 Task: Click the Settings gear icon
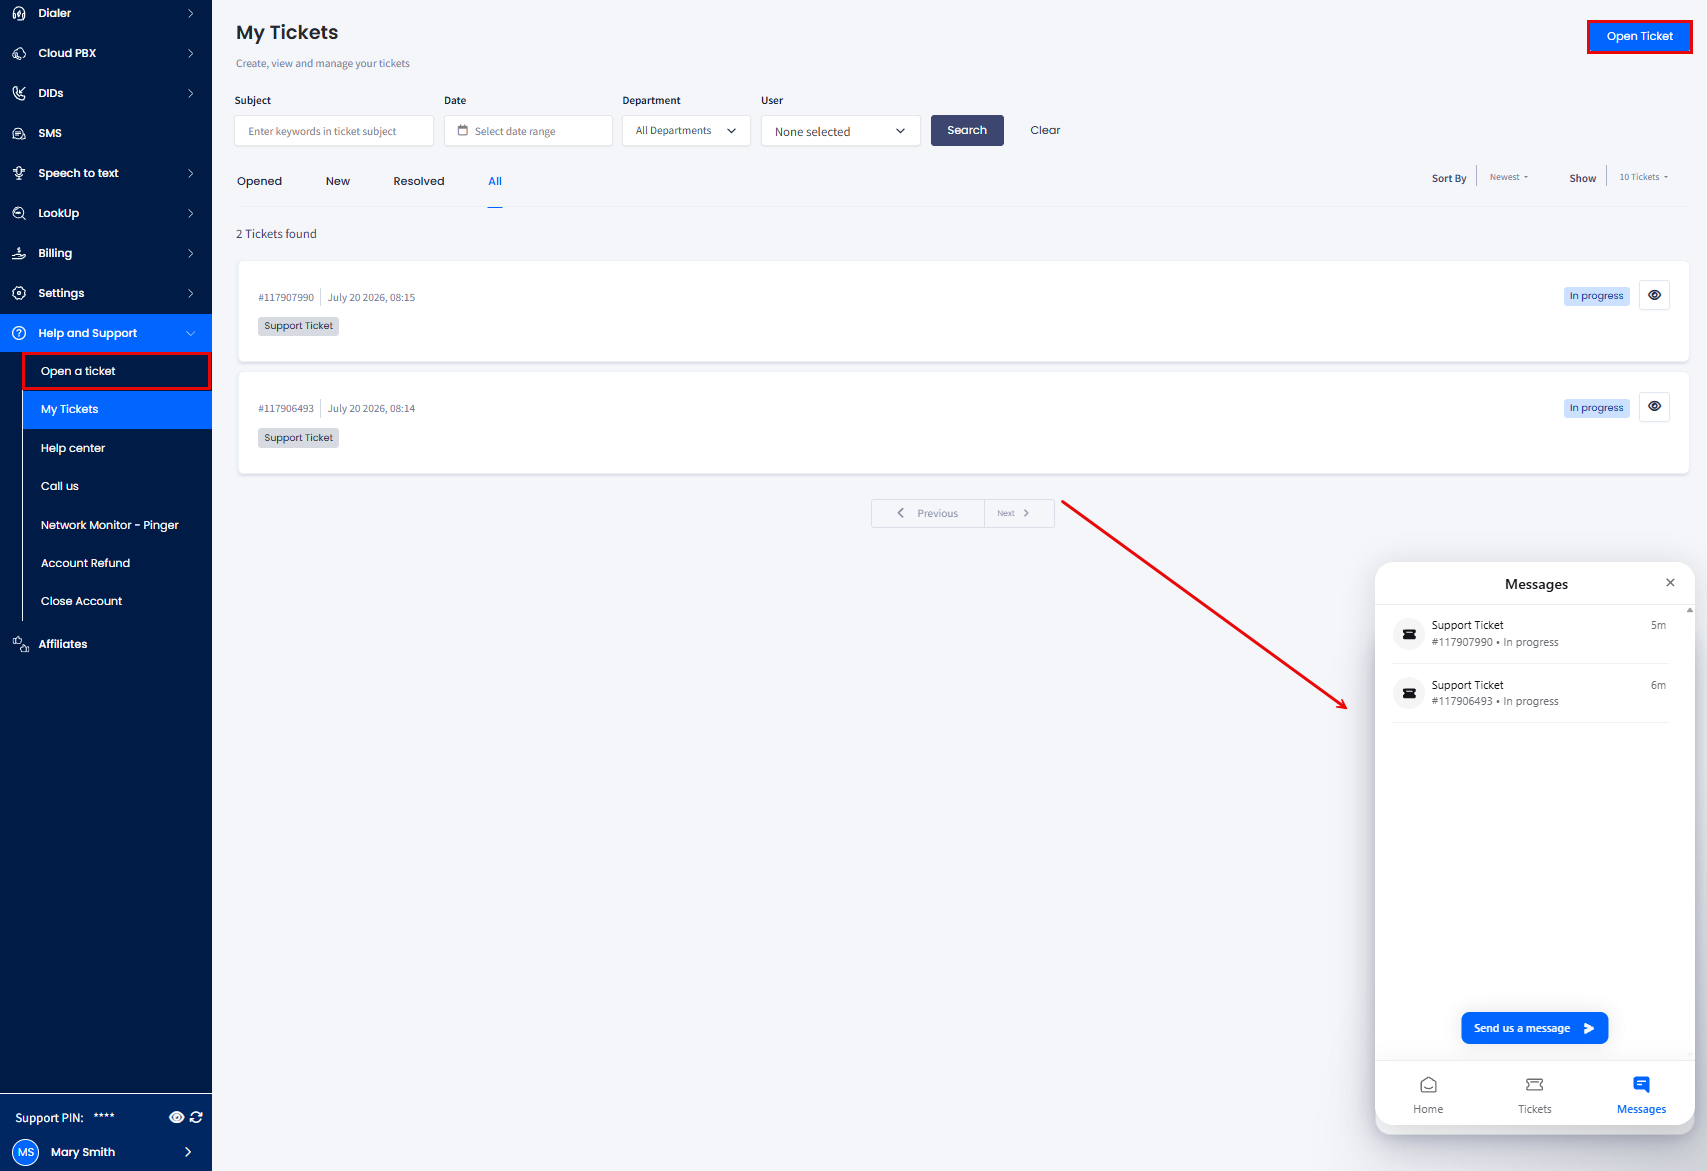coord(19,293)
